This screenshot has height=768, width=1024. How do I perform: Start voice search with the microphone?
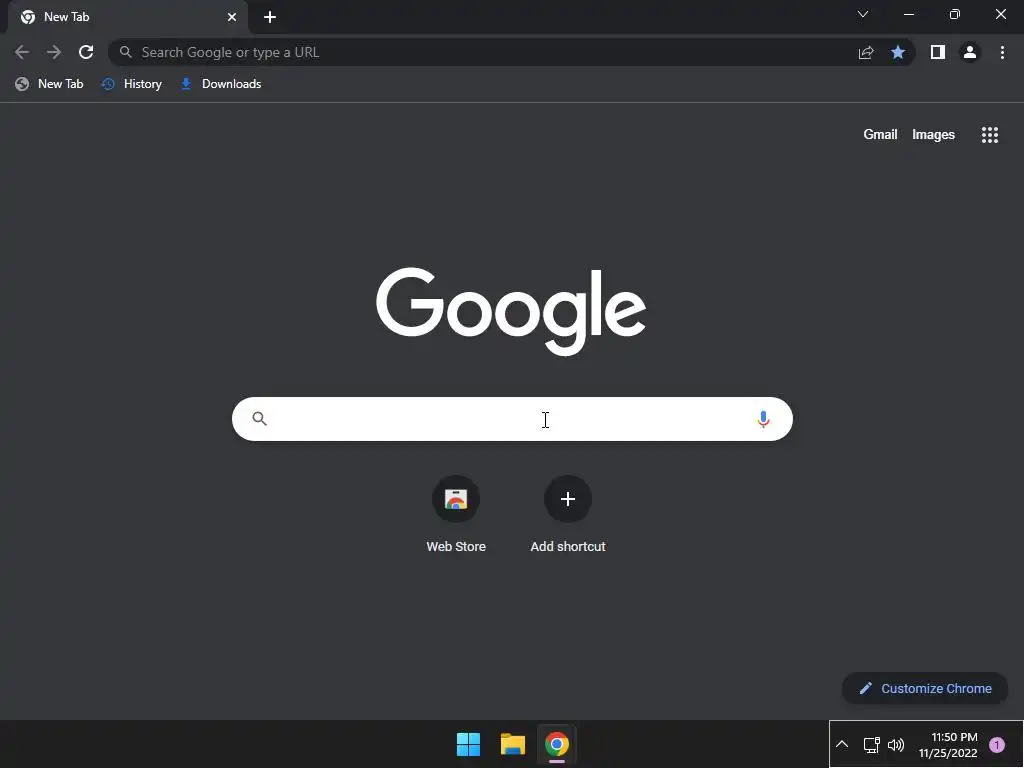tap(763, 419)
